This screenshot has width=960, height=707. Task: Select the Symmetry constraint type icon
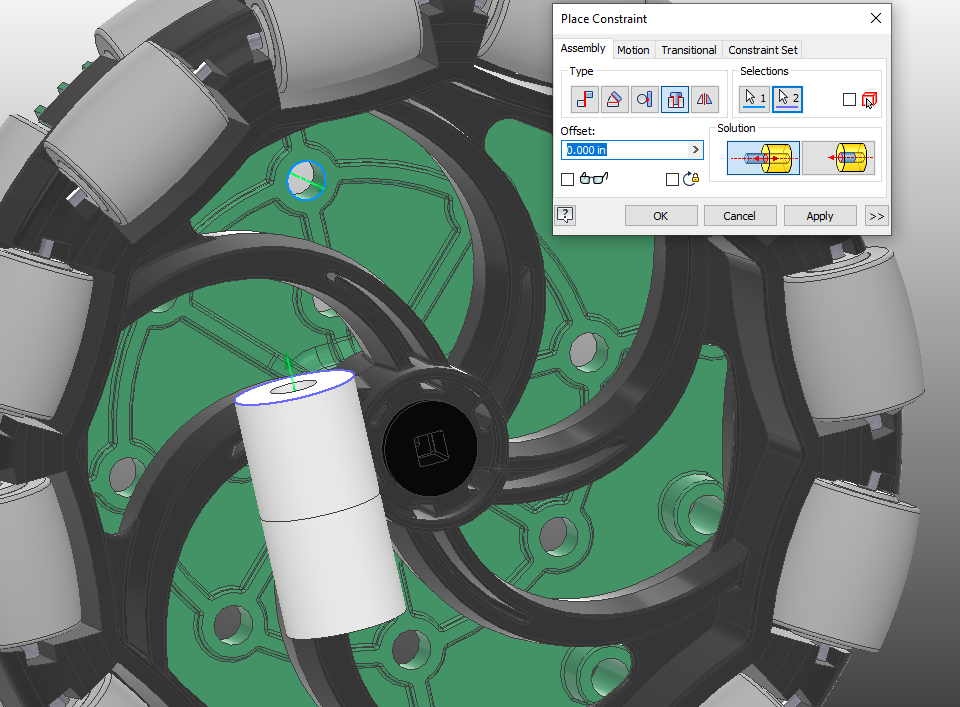point(705,99)
